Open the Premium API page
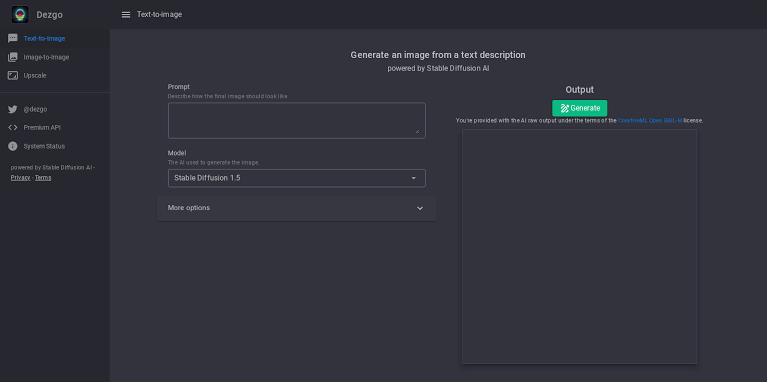This screenshot has height=382, width=767. click(x=55, y=128)
